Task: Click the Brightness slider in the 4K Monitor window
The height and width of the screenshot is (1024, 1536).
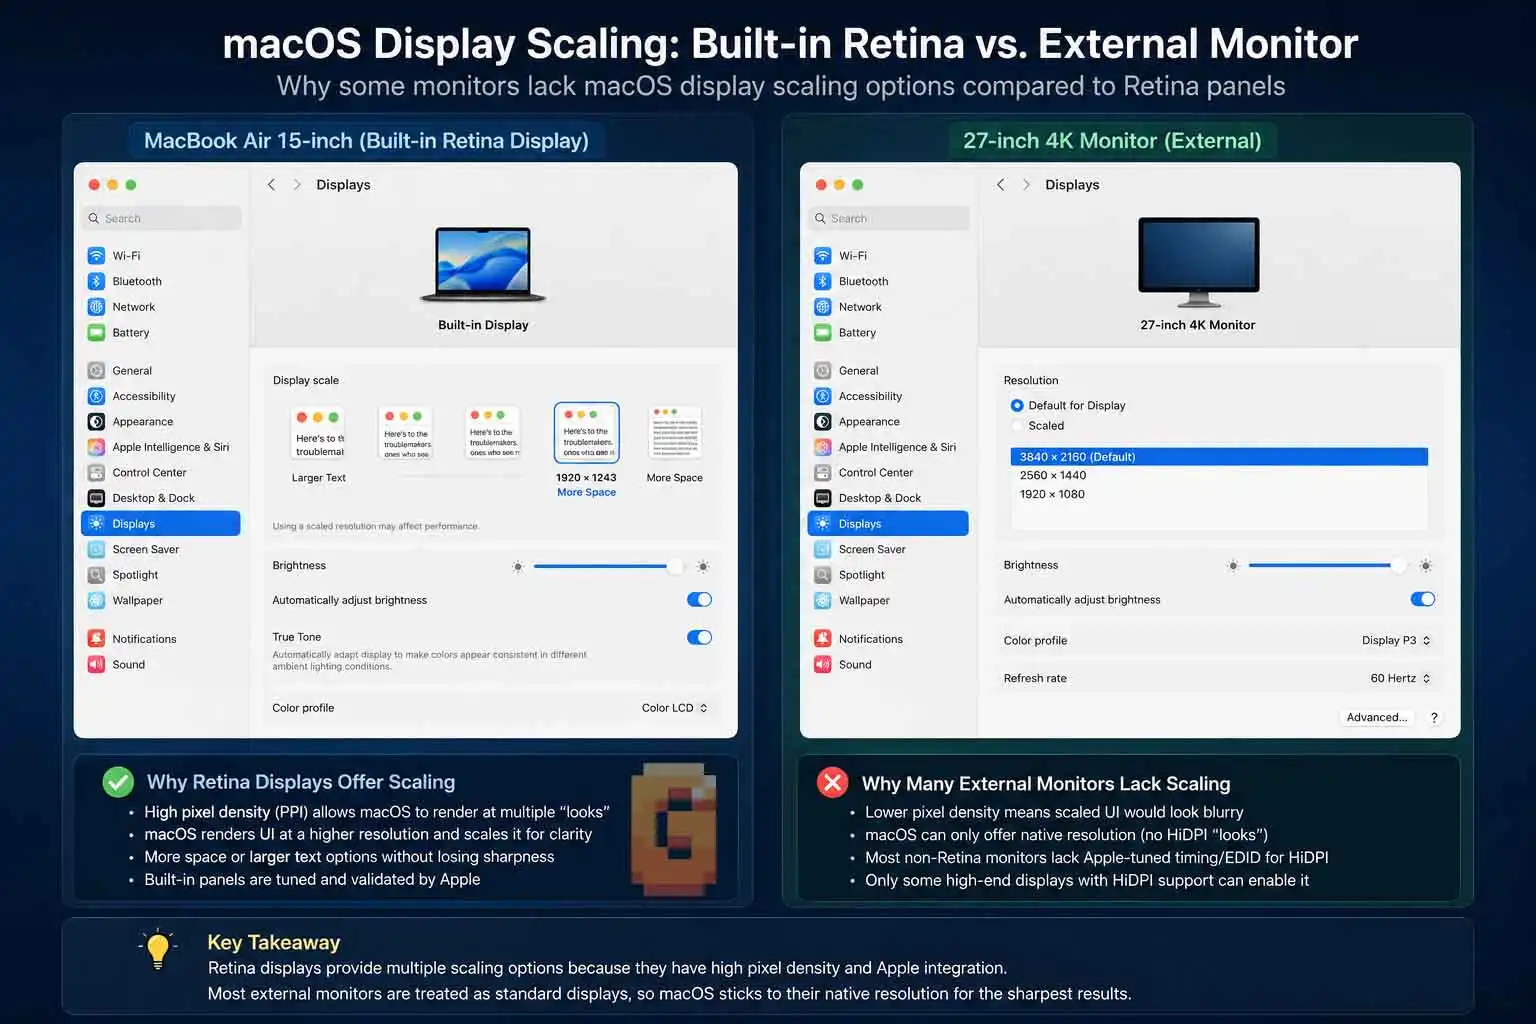Action: [x=1327, y=566]
